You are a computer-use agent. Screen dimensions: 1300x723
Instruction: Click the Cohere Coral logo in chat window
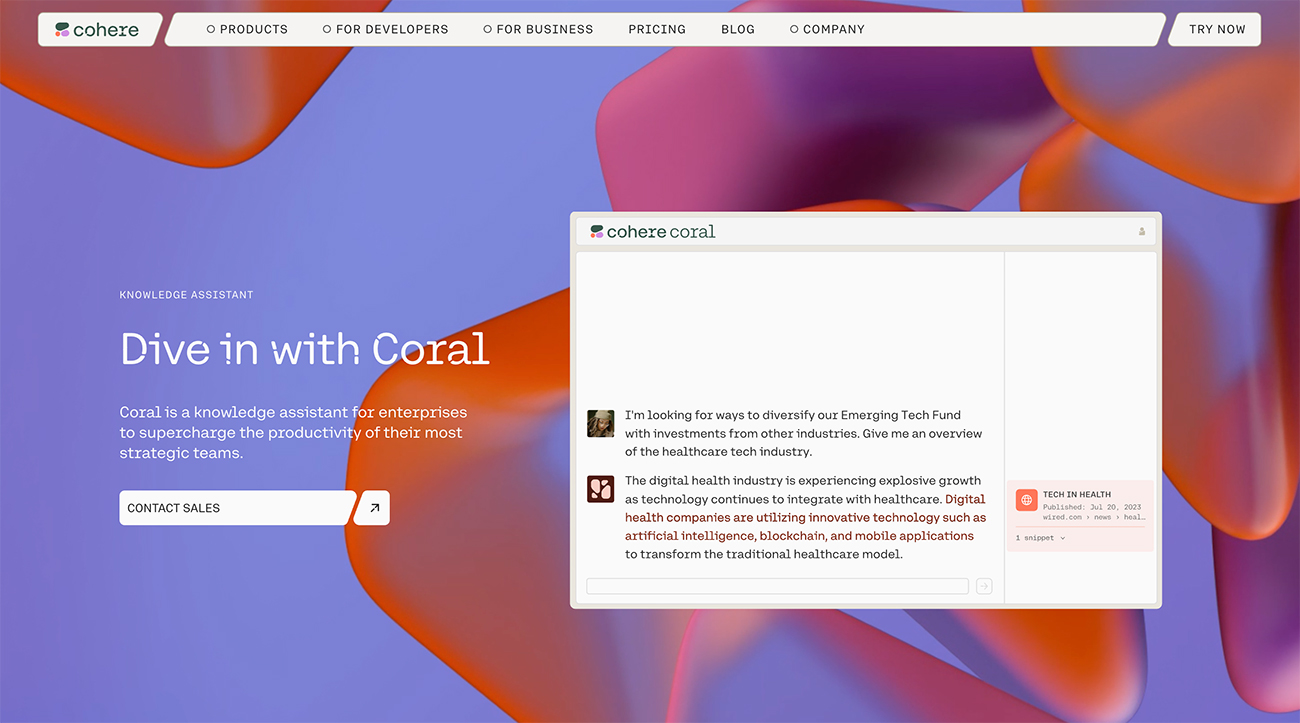[x=652, y=232]
